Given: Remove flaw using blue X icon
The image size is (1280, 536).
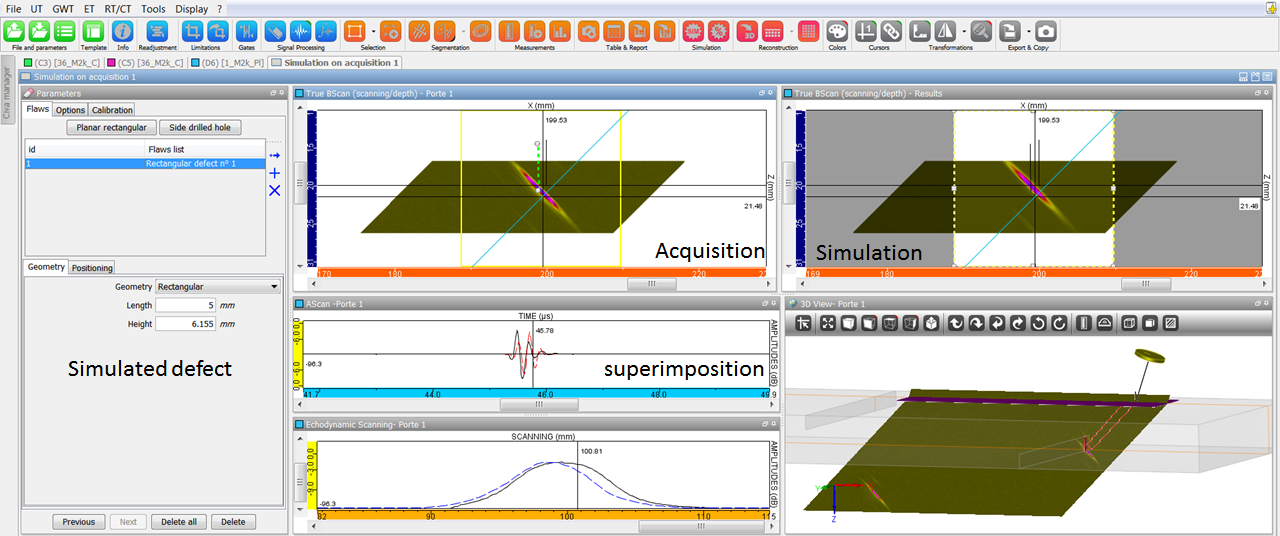Looking at the screenshot, I should [275, 190].
